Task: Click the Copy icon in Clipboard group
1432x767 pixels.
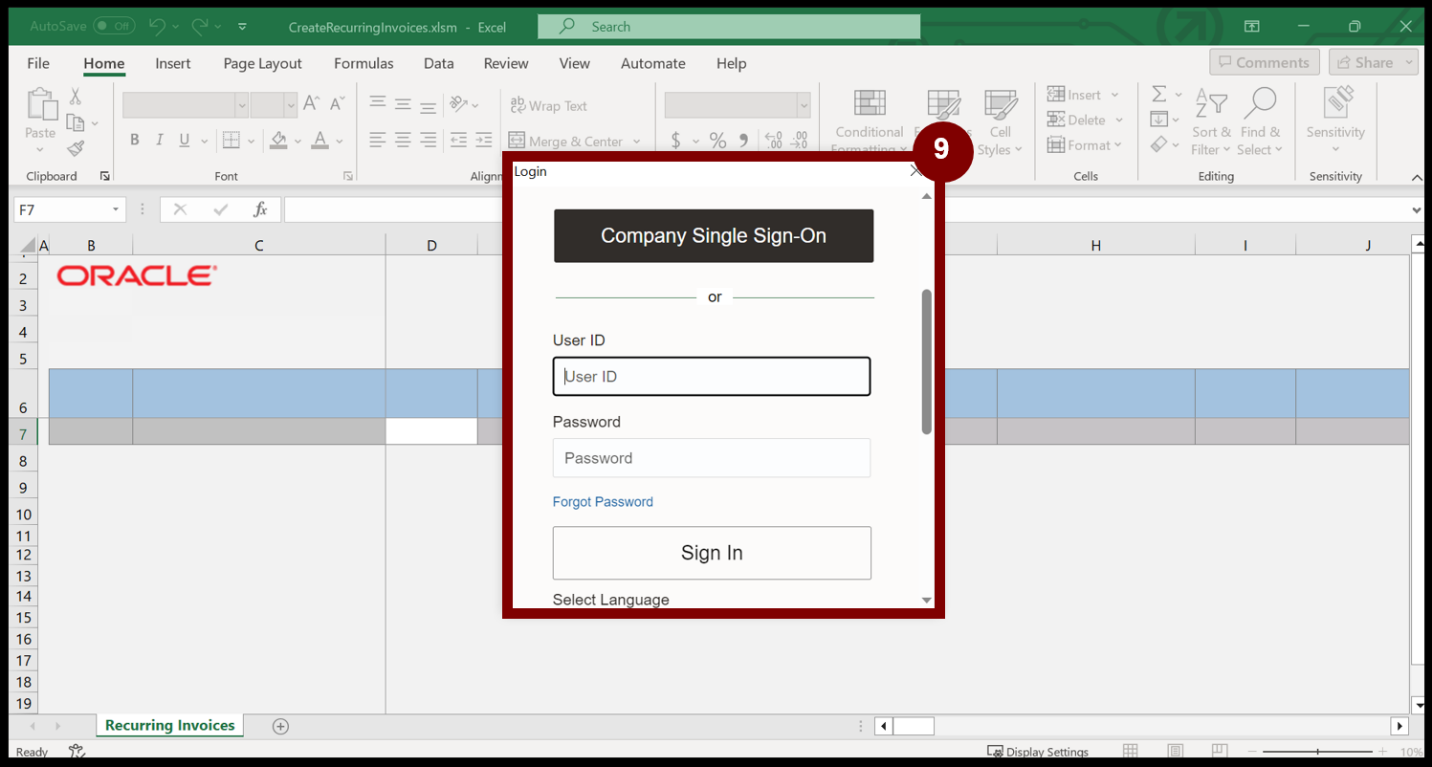Action: (x=76, y=123)
